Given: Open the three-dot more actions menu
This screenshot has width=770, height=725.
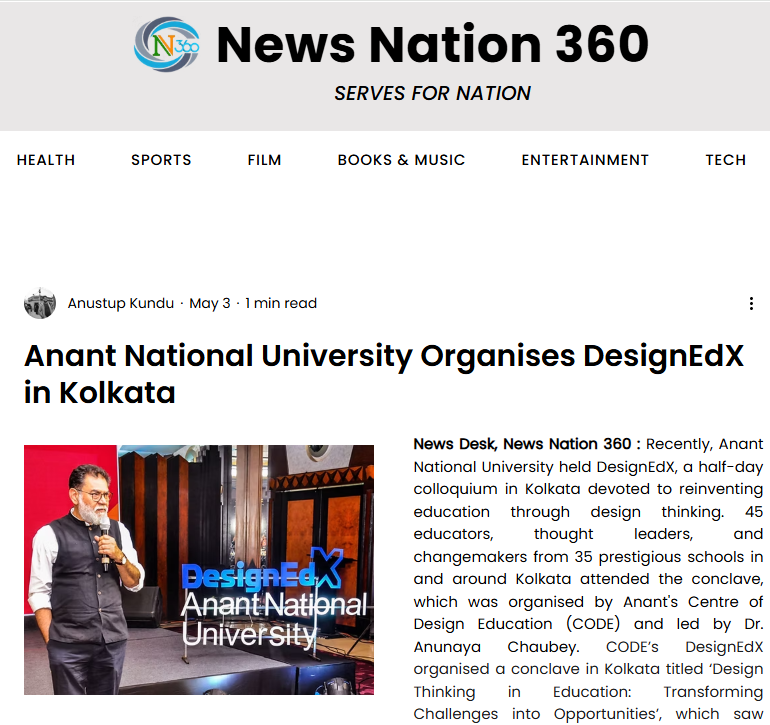Looking at the screenshot, I should tap(751, 304).
